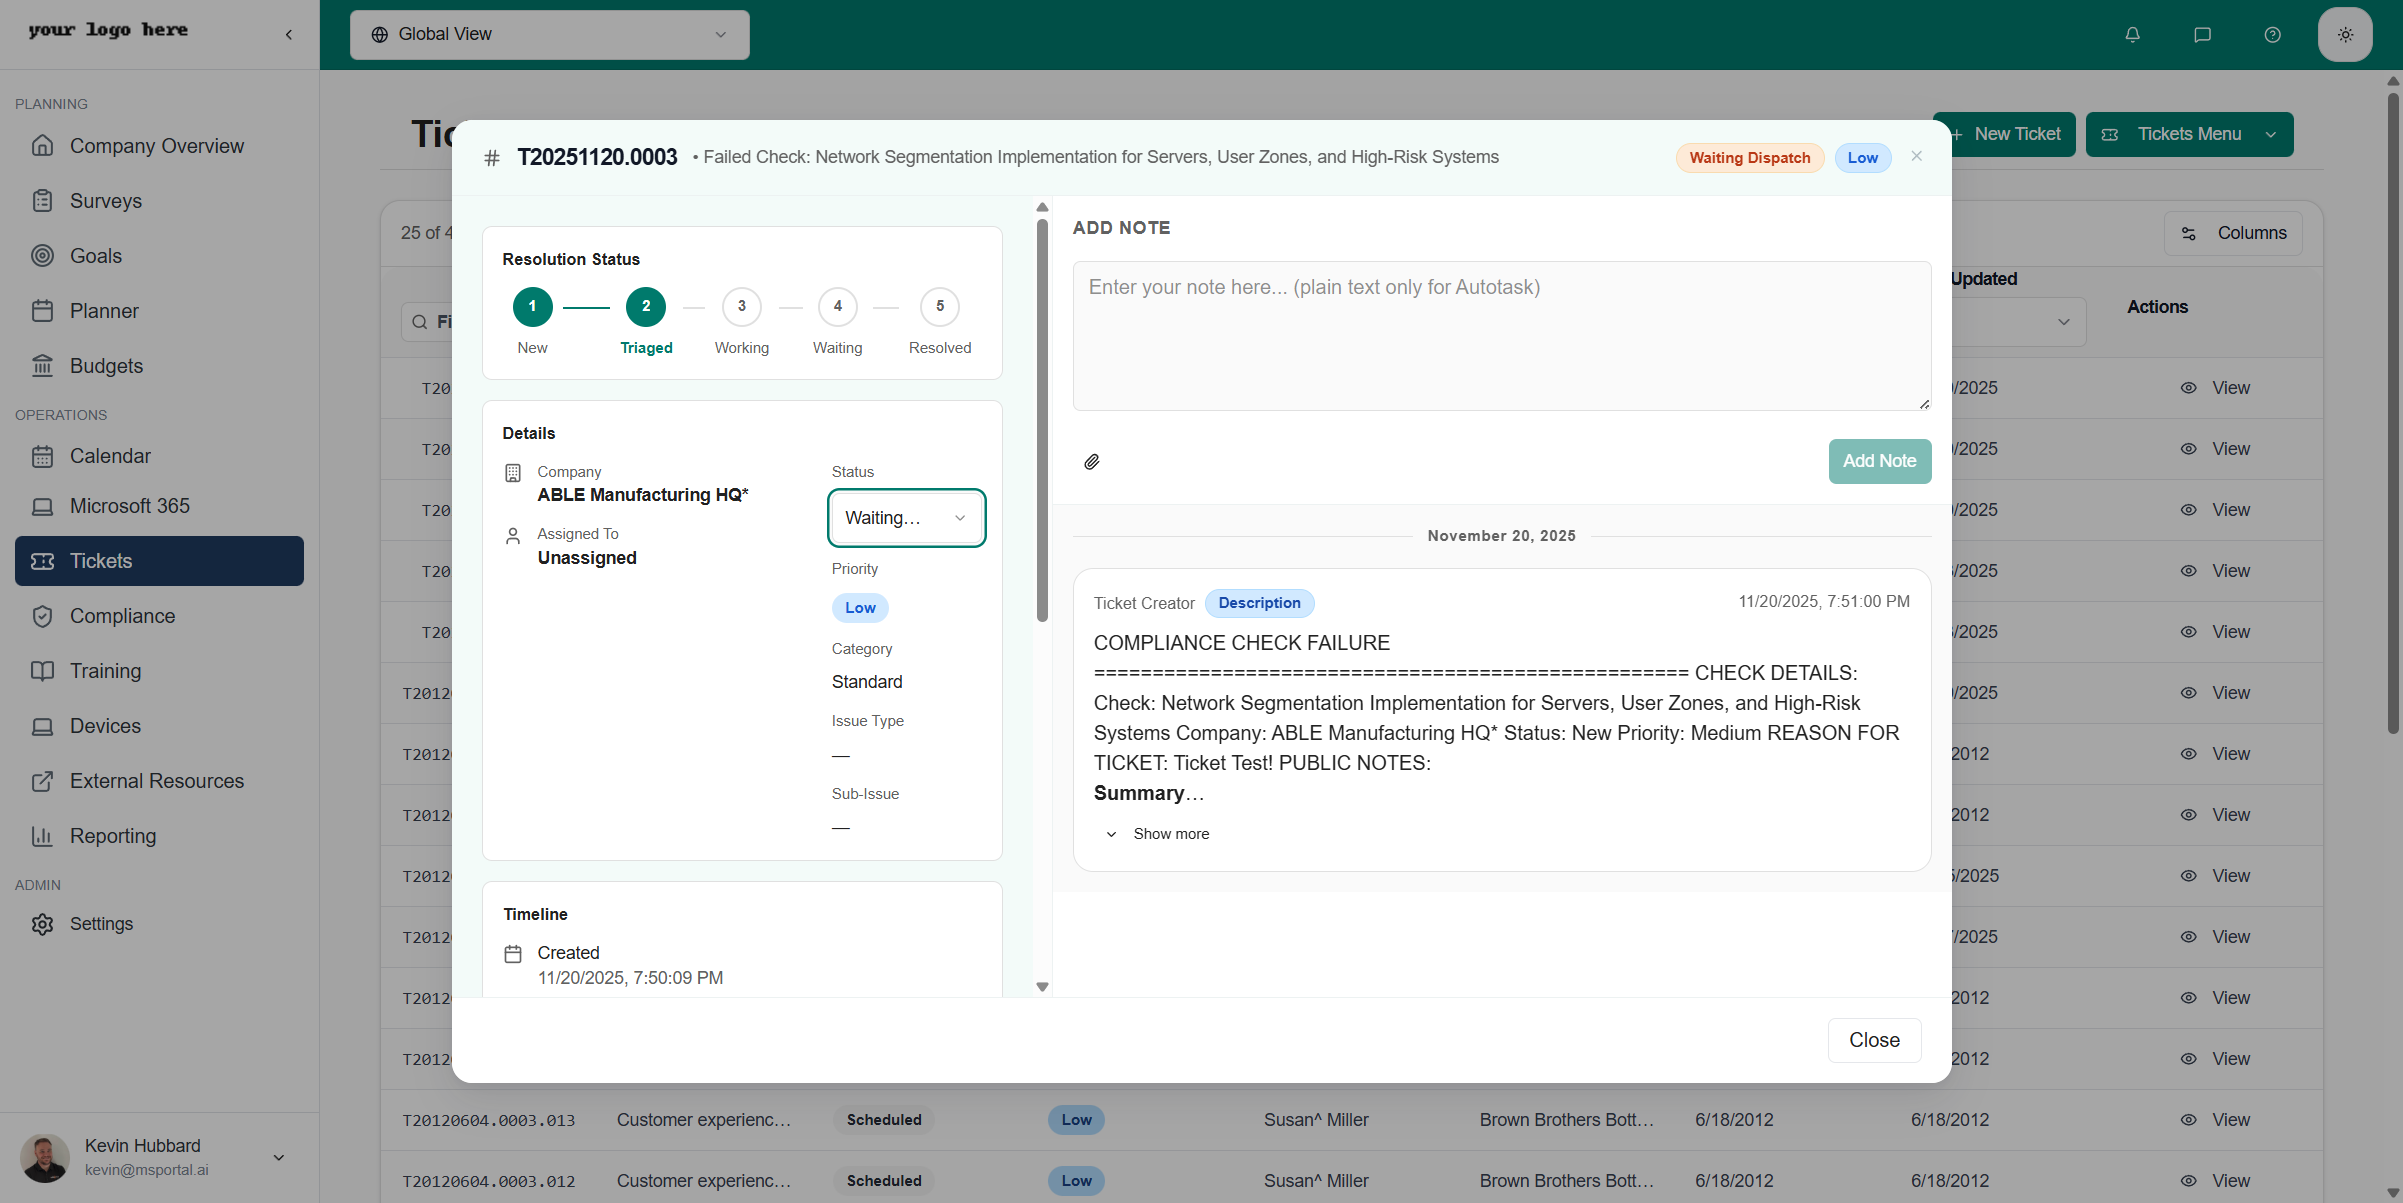Select step 5 Resolved status circle

[x=939, y=307]
